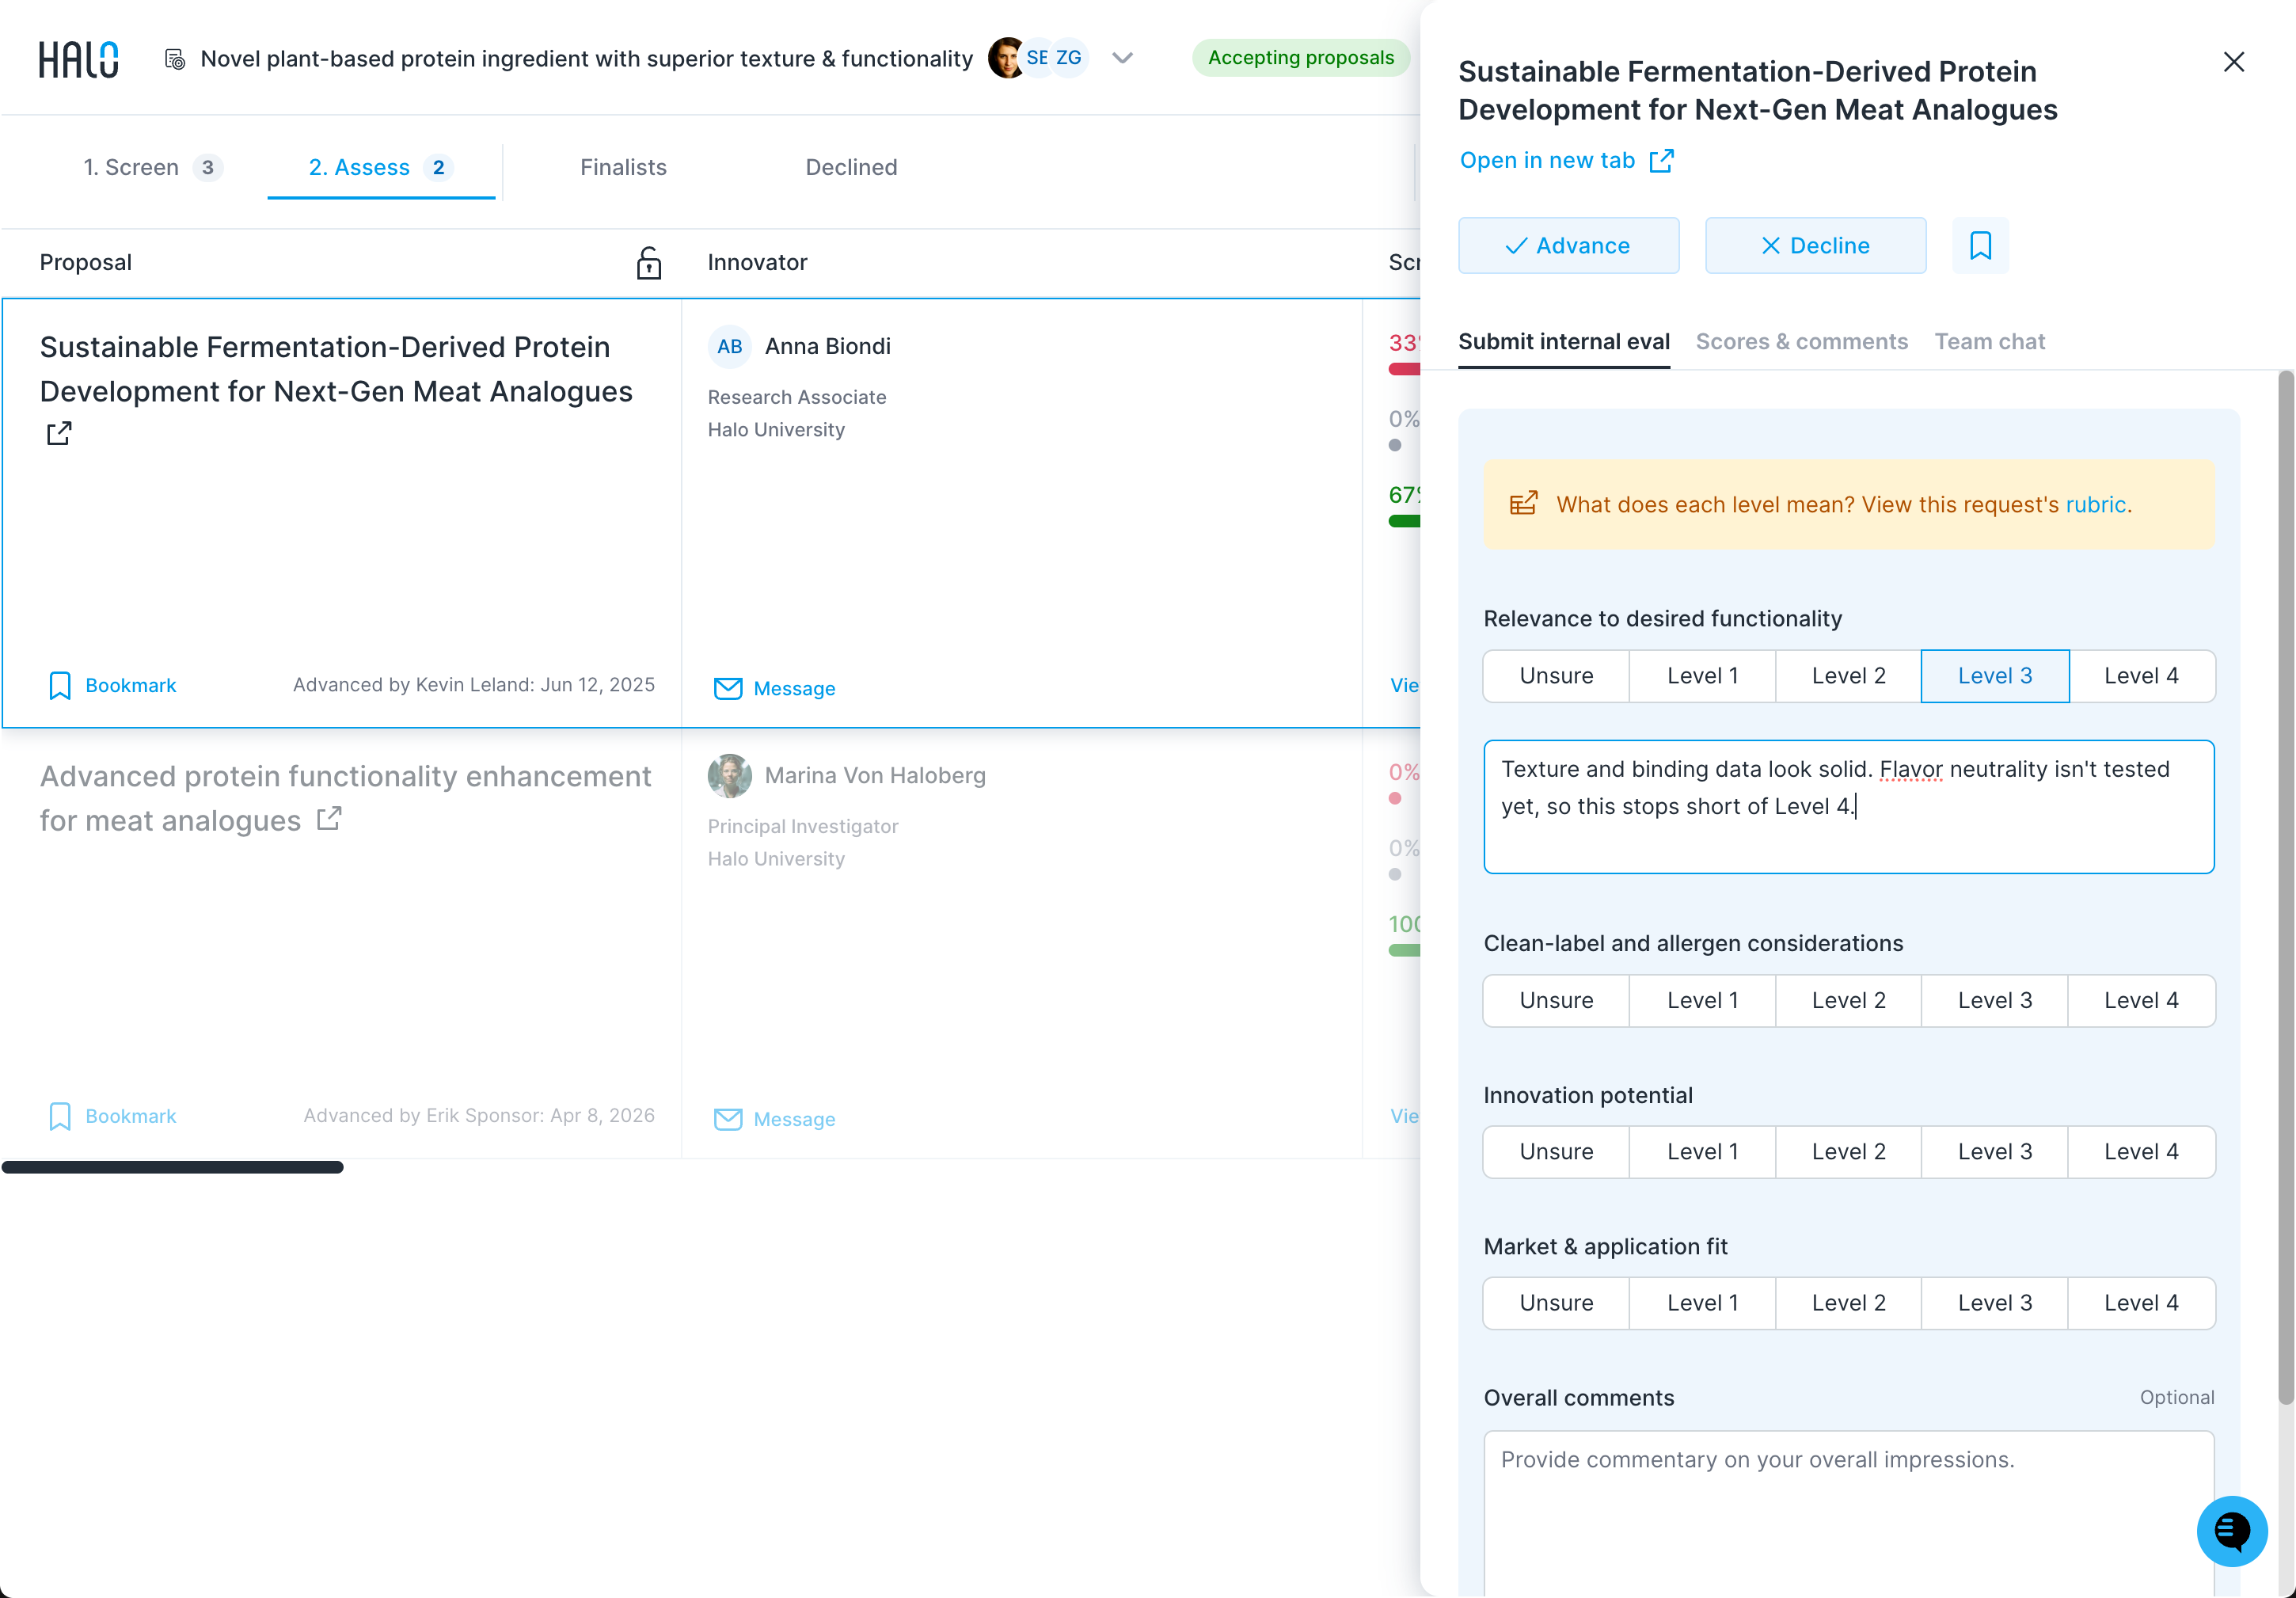Click the request document icon beside the title
Viewport: 2296px width, 1598px height.
point(175,59)
